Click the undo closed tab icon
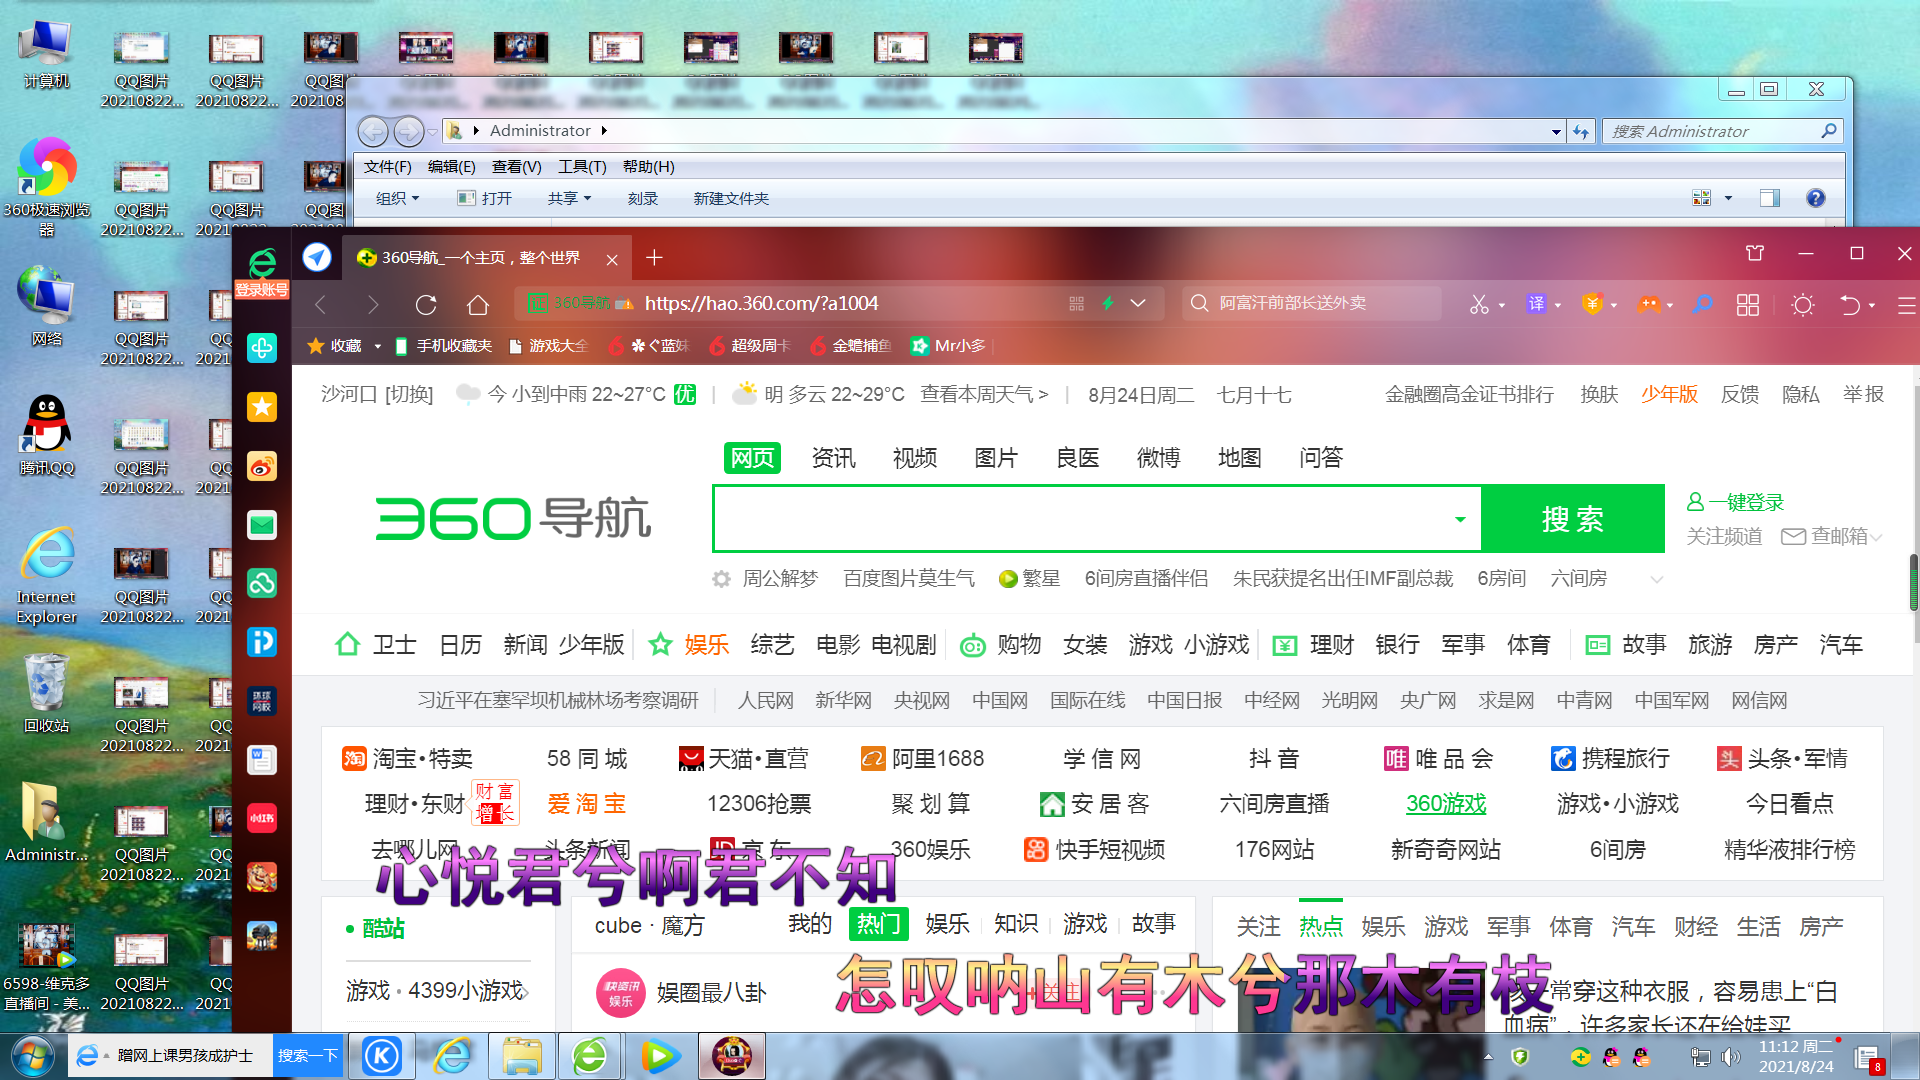The image size is (1920, 1080). [x=1850, y=305]
